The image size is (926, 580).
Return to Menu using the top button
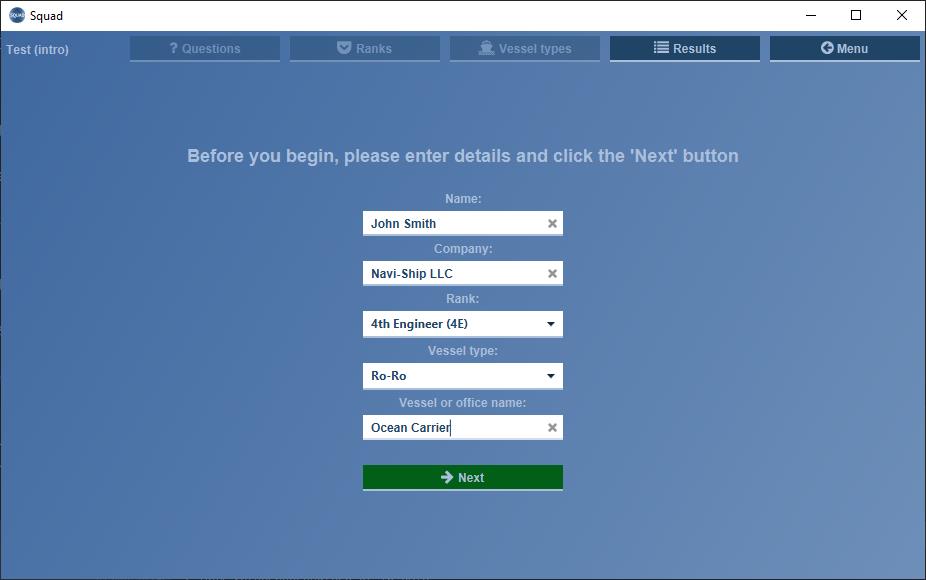844,48
